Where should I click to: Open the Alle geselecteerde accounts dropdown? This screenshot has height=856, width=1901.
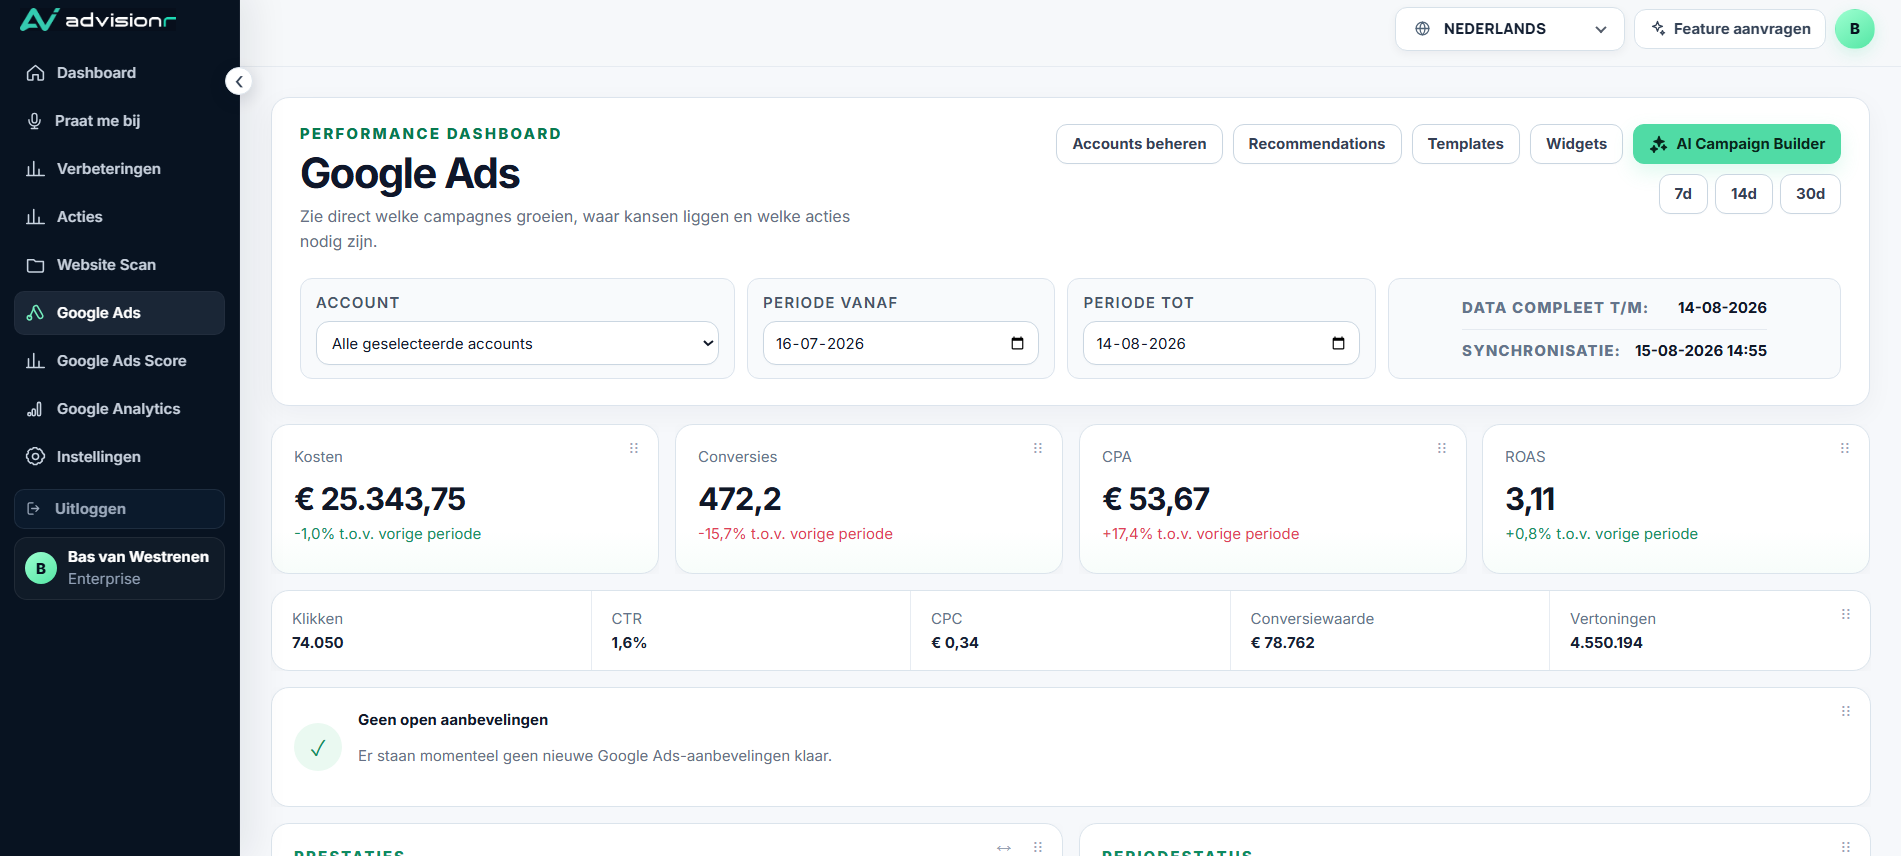coord(517,343)
